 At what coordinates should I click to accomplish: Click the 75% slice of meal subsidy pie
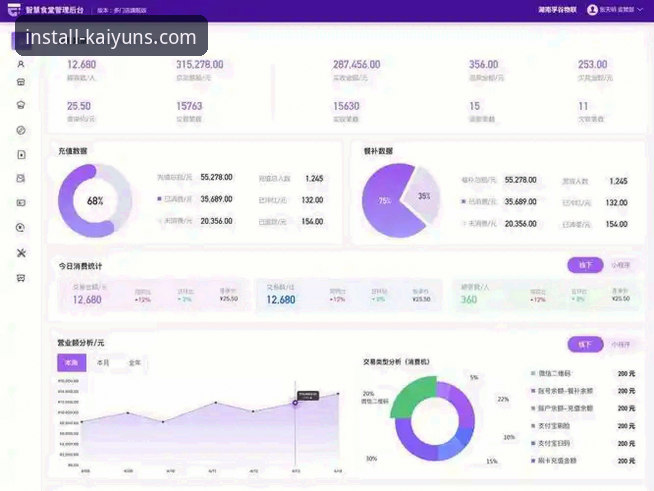(384, 201)
